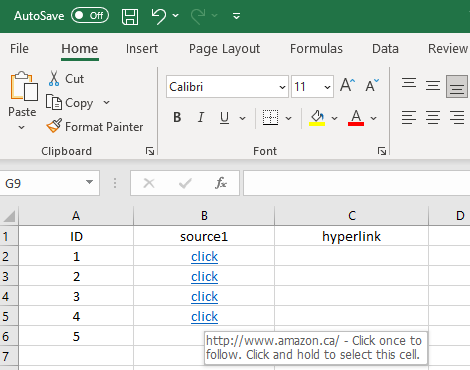Apply the yellow Fill Color
The image size is (470, 370).
click(x=317, y=118)
